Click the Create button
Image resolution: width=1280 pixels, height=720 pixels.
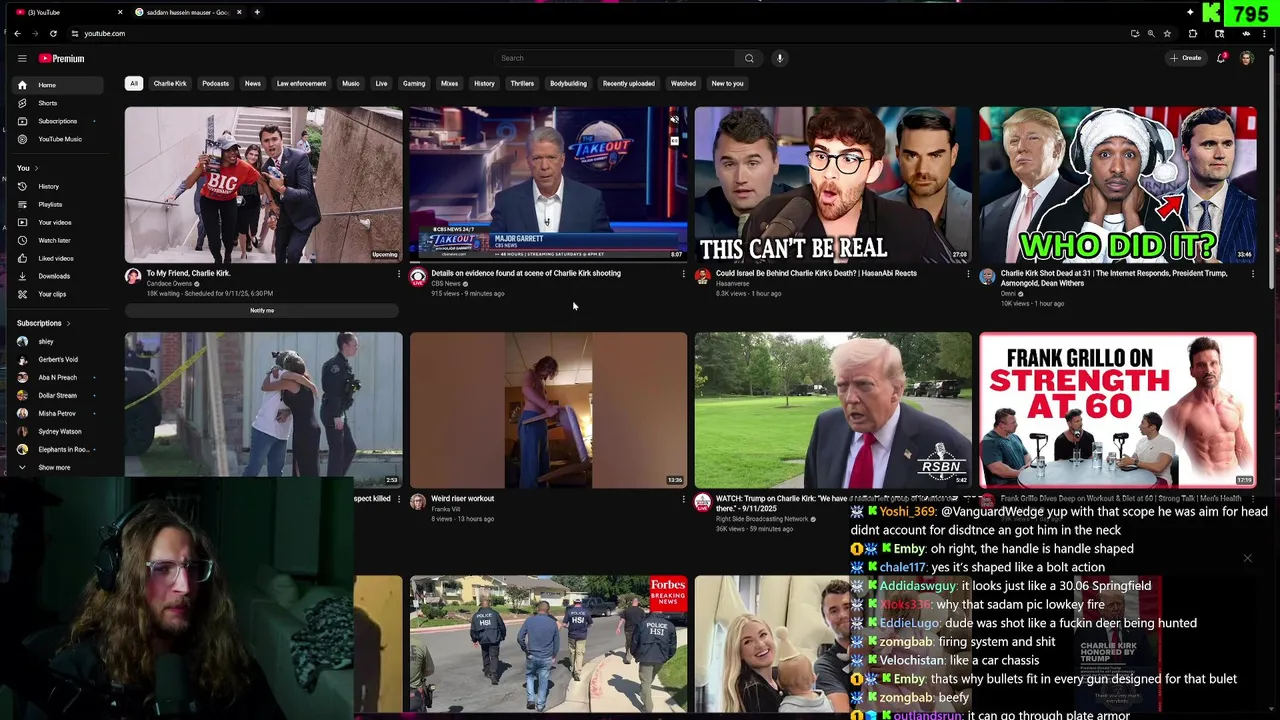tap(1186, 58)
